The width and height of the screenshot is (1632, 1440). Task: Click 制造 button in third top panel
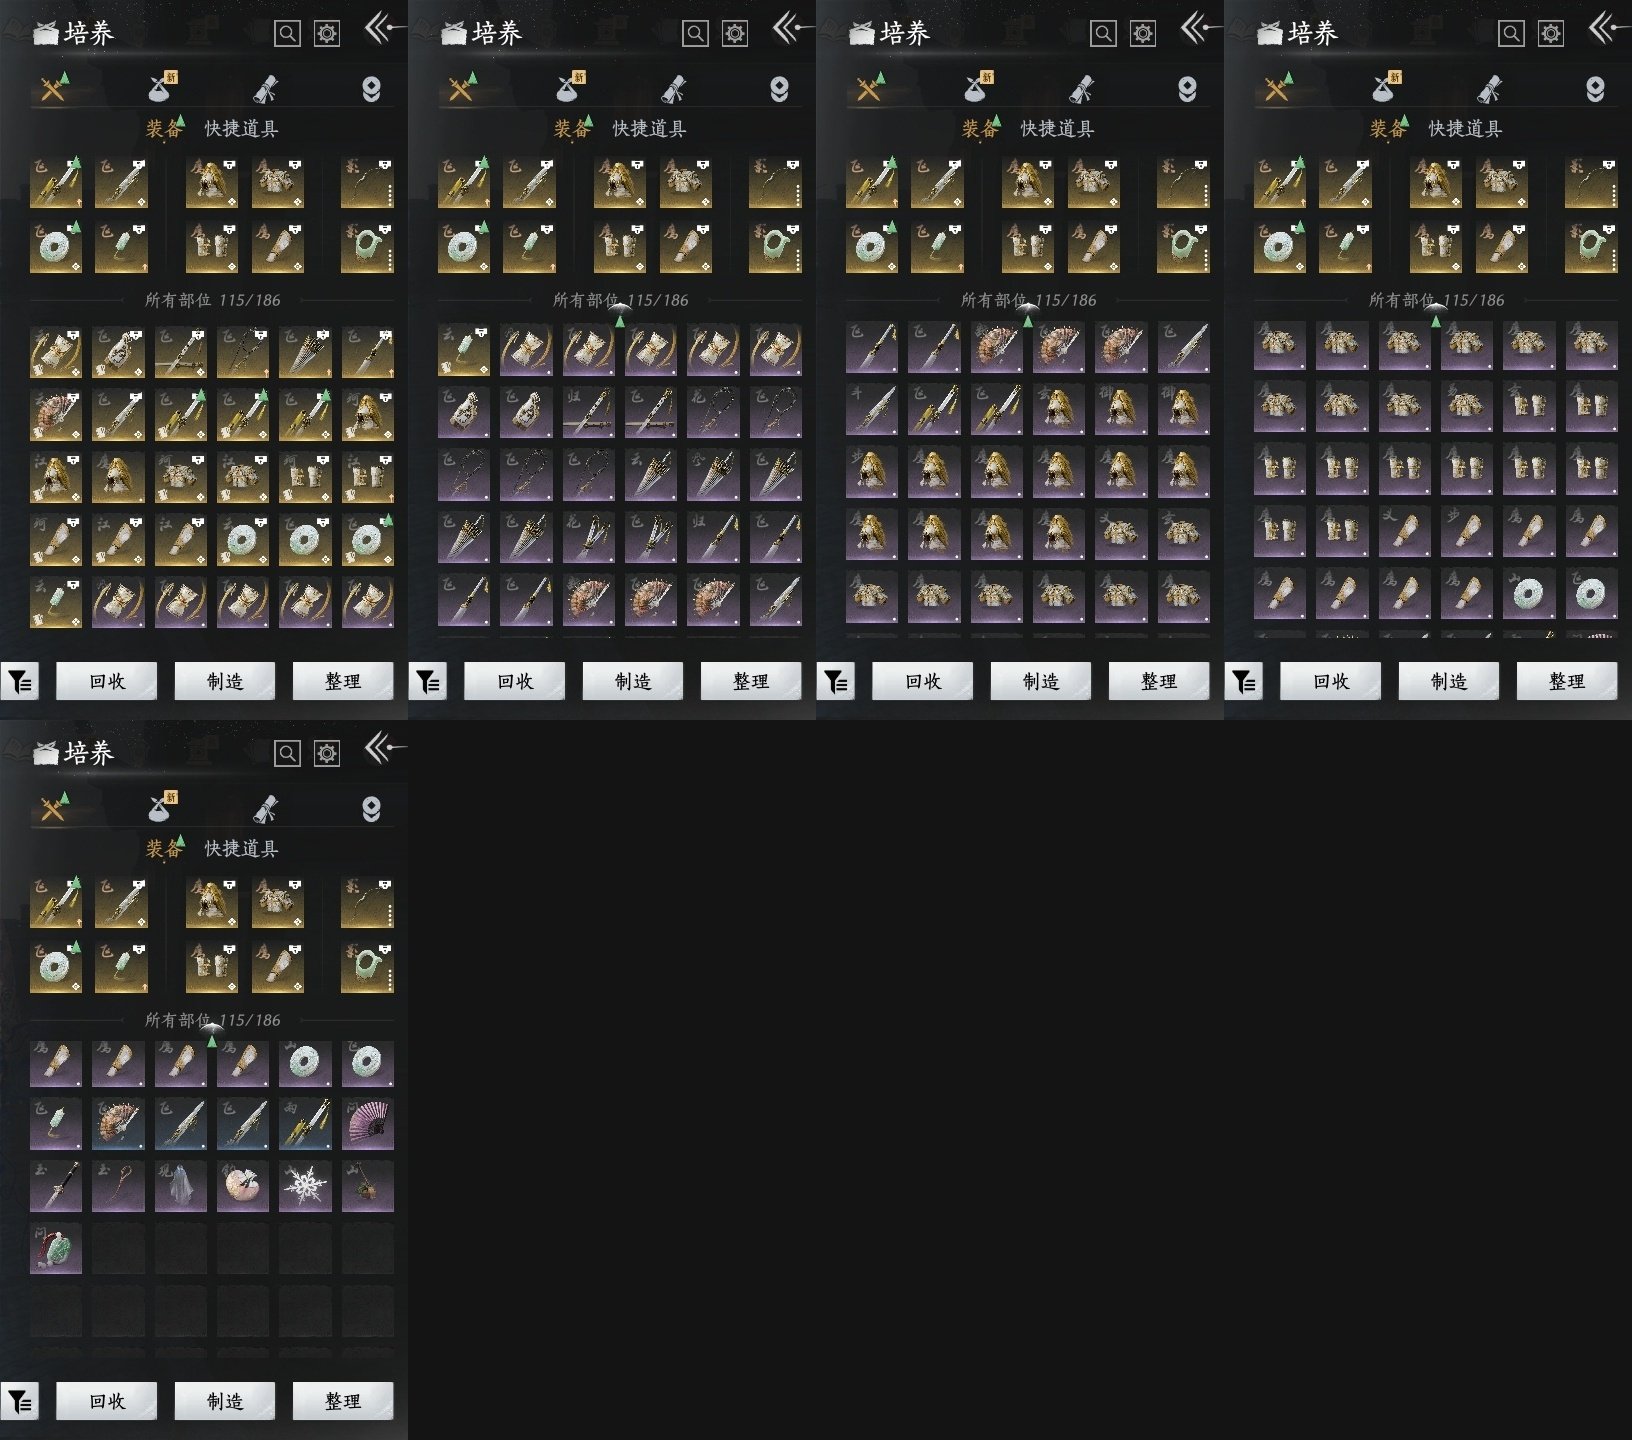pyautogui.click(x=1041, y=681)
